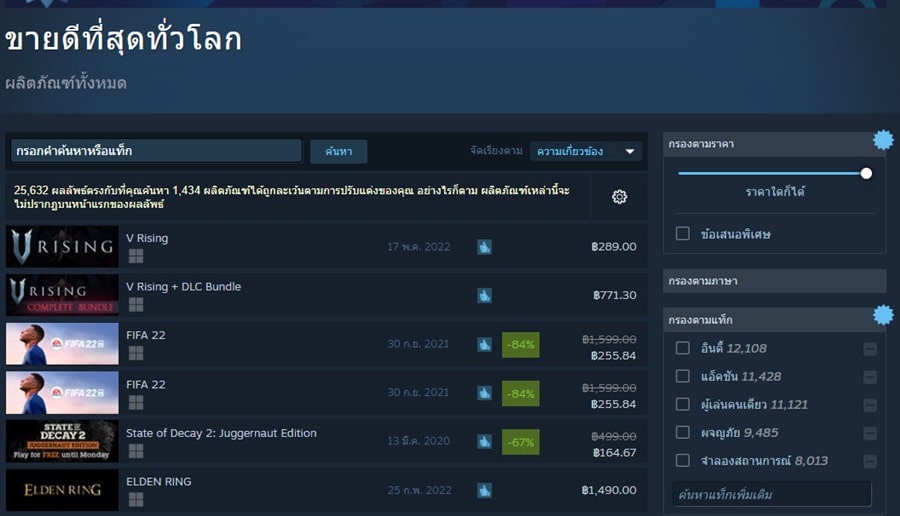Click the search term or tag input field
This screenshot has height=516, width=900.
point(156,151)
